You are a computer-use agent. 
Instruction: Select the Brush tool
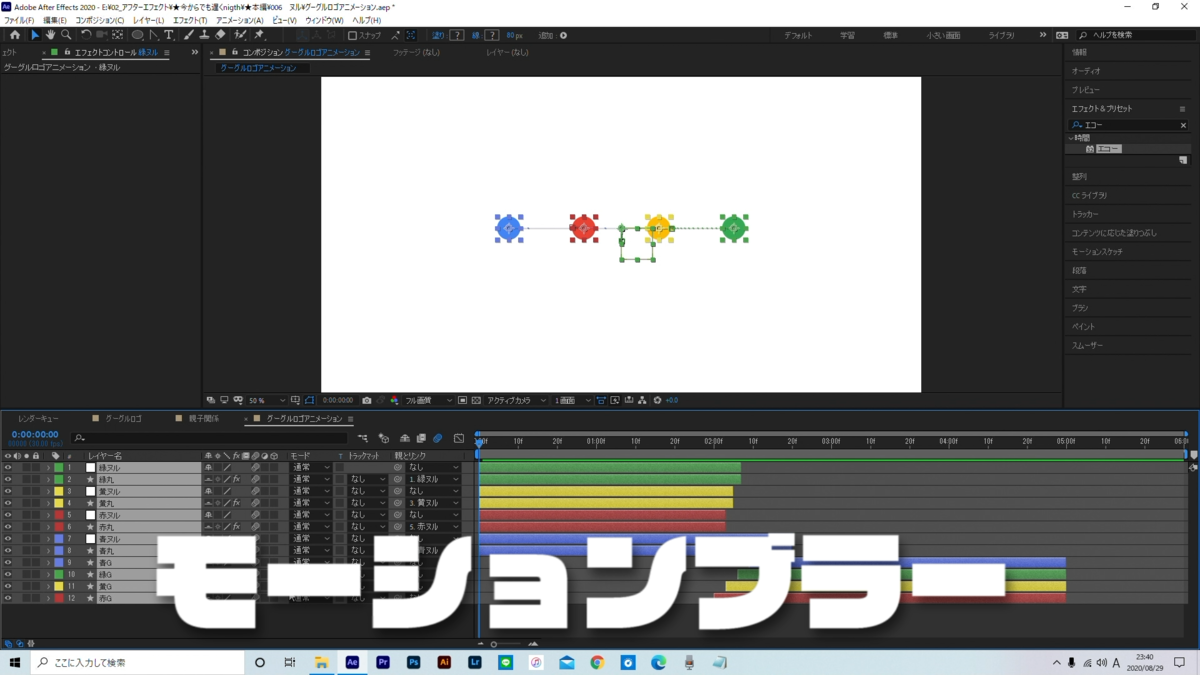189,35
